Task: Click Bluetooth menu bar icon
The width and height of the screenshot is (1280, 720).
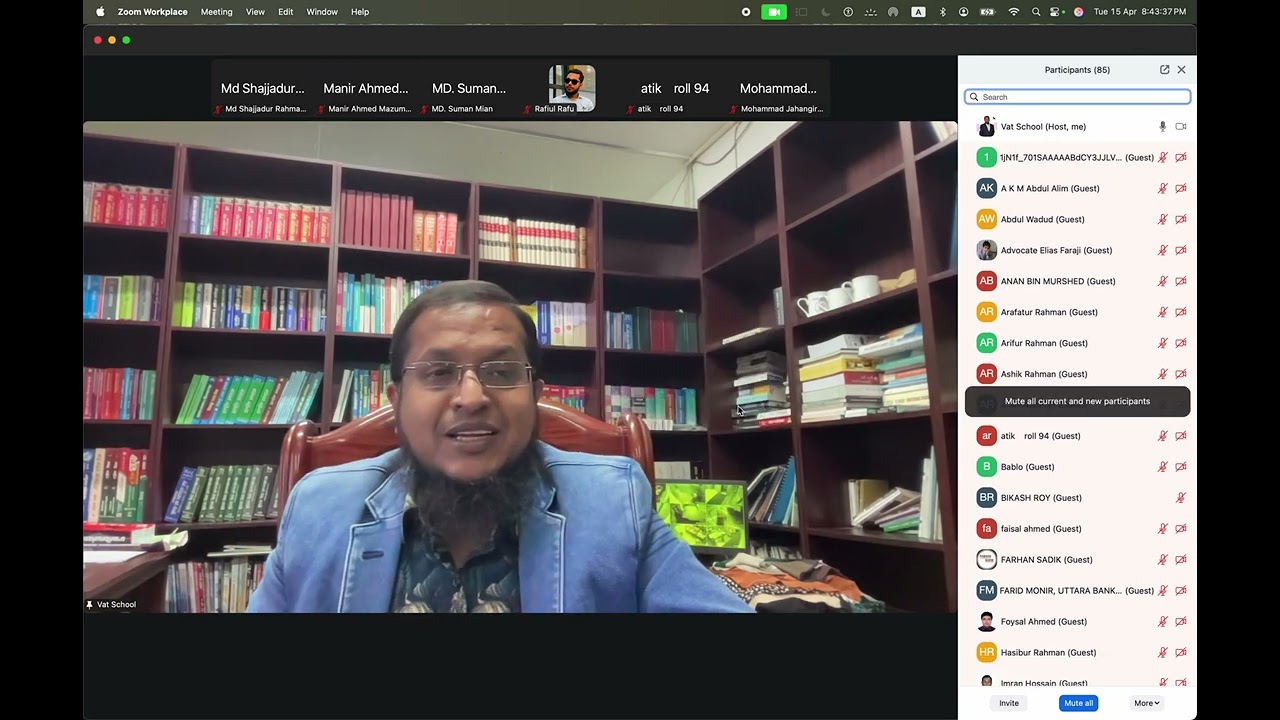Action: coord(942,12)
